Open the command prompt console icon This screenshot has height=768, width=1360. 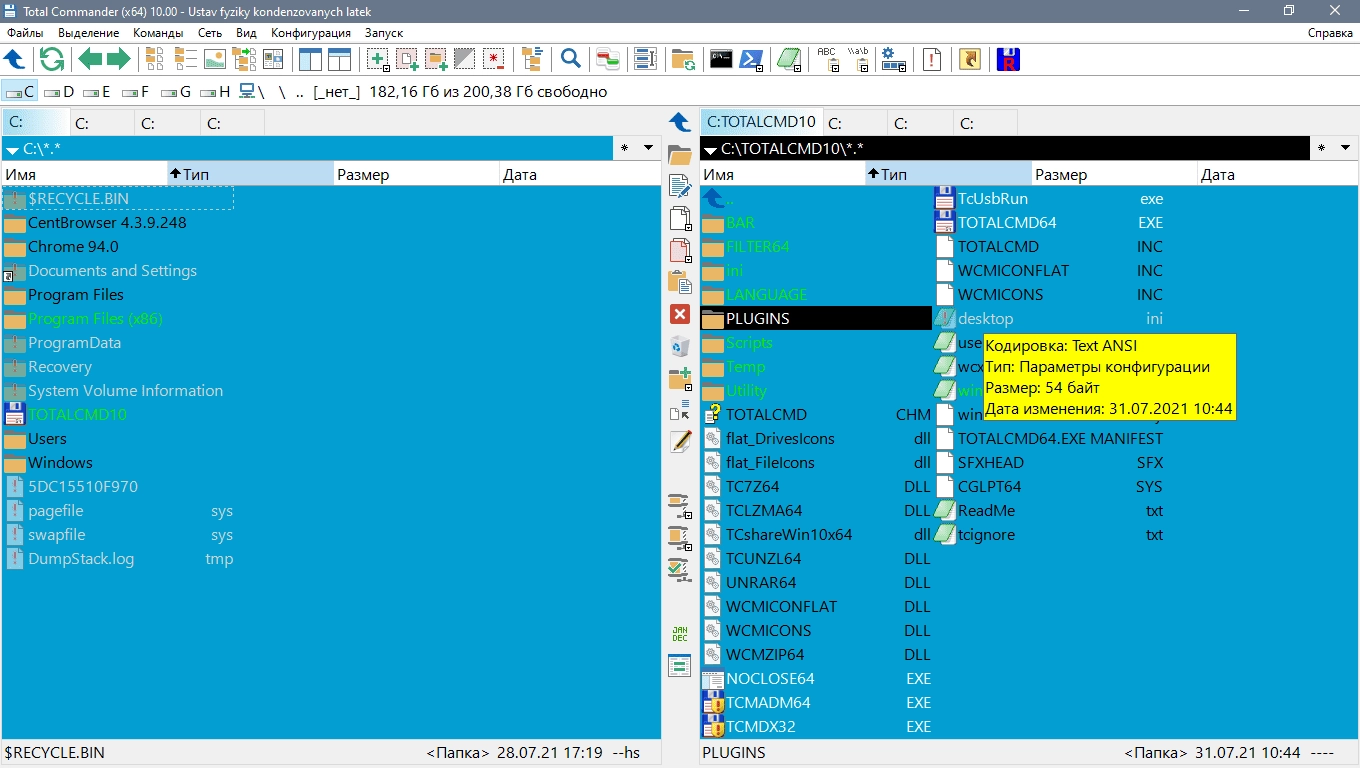pyautogui.click(x=720, y=59)
